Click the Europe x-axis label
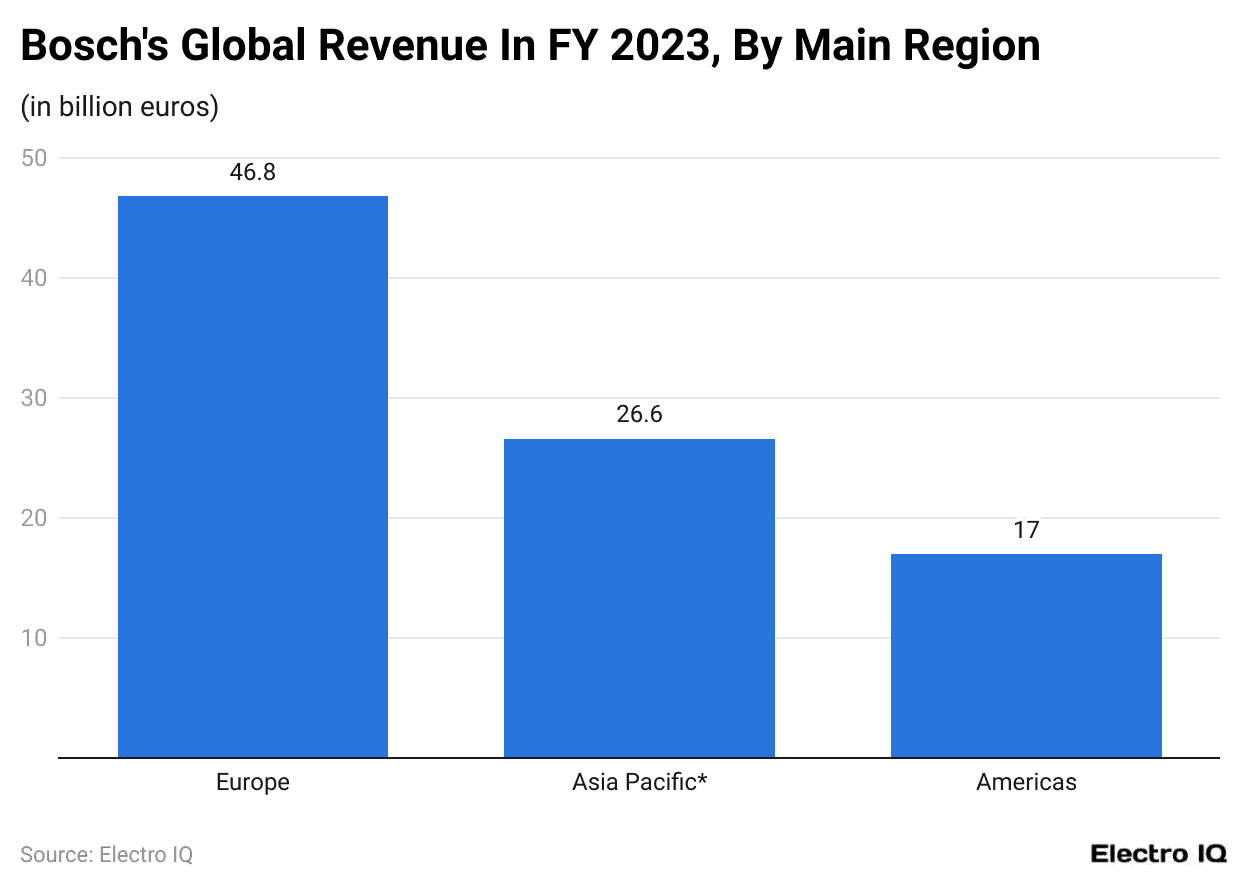Viewport: 1240px width, 888px height. 253,782
